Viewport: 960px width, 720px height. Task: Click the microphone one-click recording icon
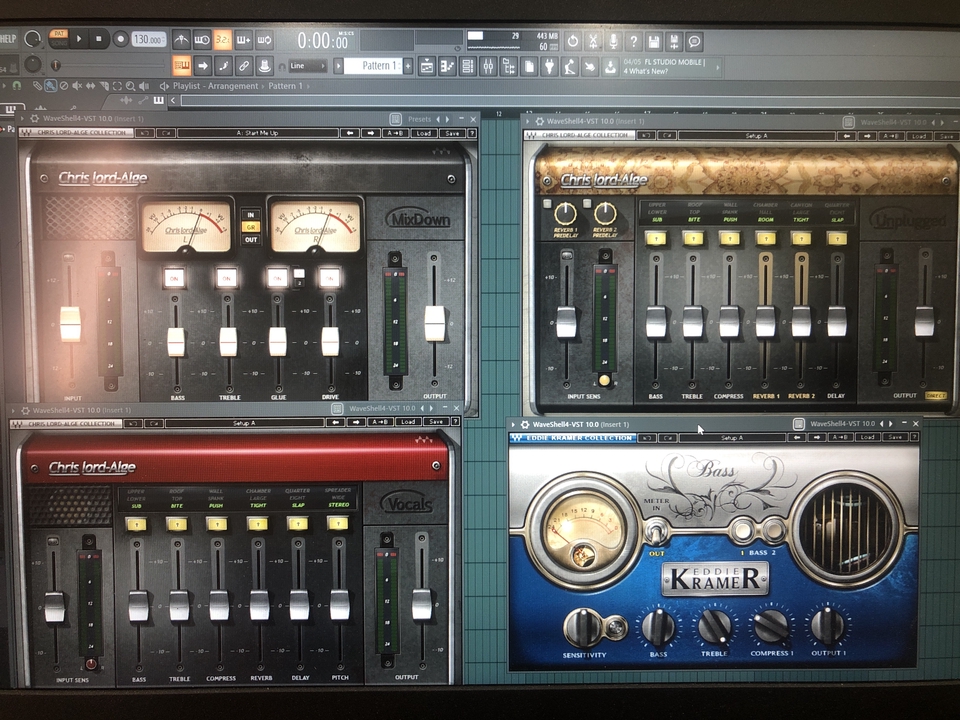[613, 42]
